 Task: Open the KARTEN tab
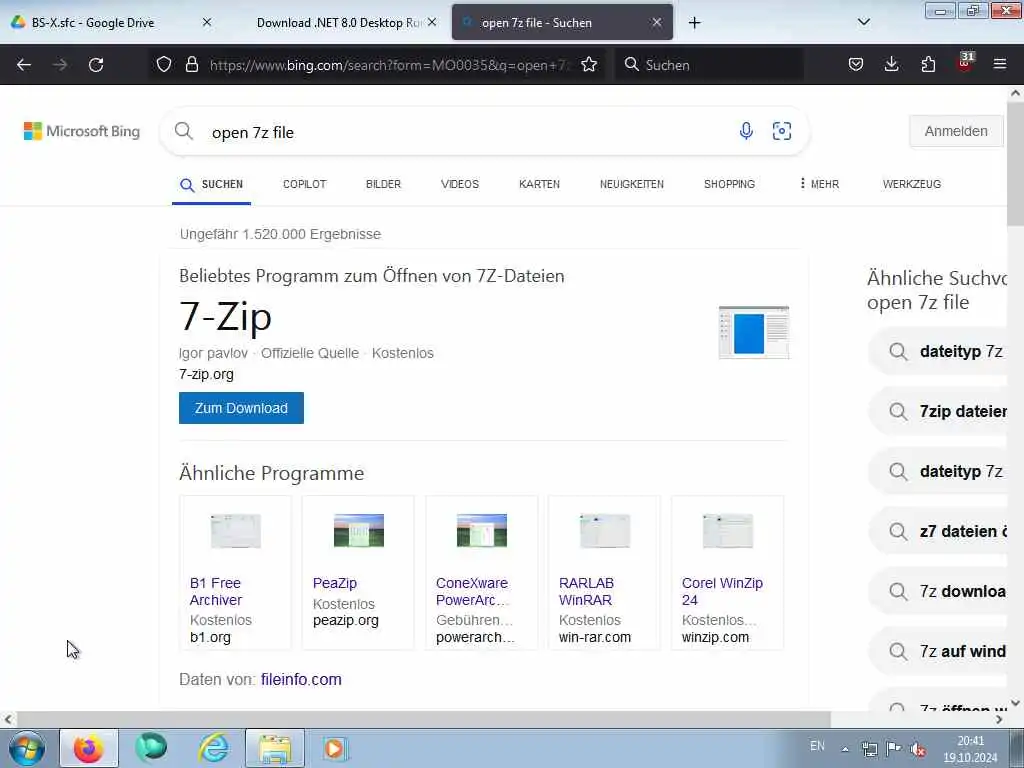tap(539, 184)
